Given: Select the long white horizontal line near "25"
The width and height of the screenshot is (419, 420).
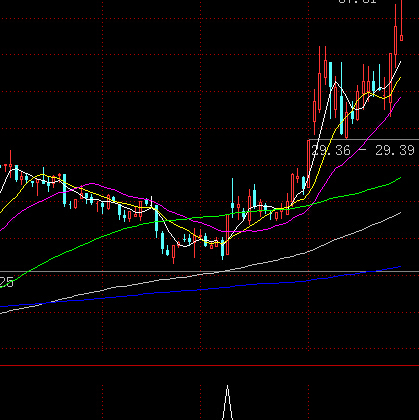Looking at the screenshot, I should (209, 271).
